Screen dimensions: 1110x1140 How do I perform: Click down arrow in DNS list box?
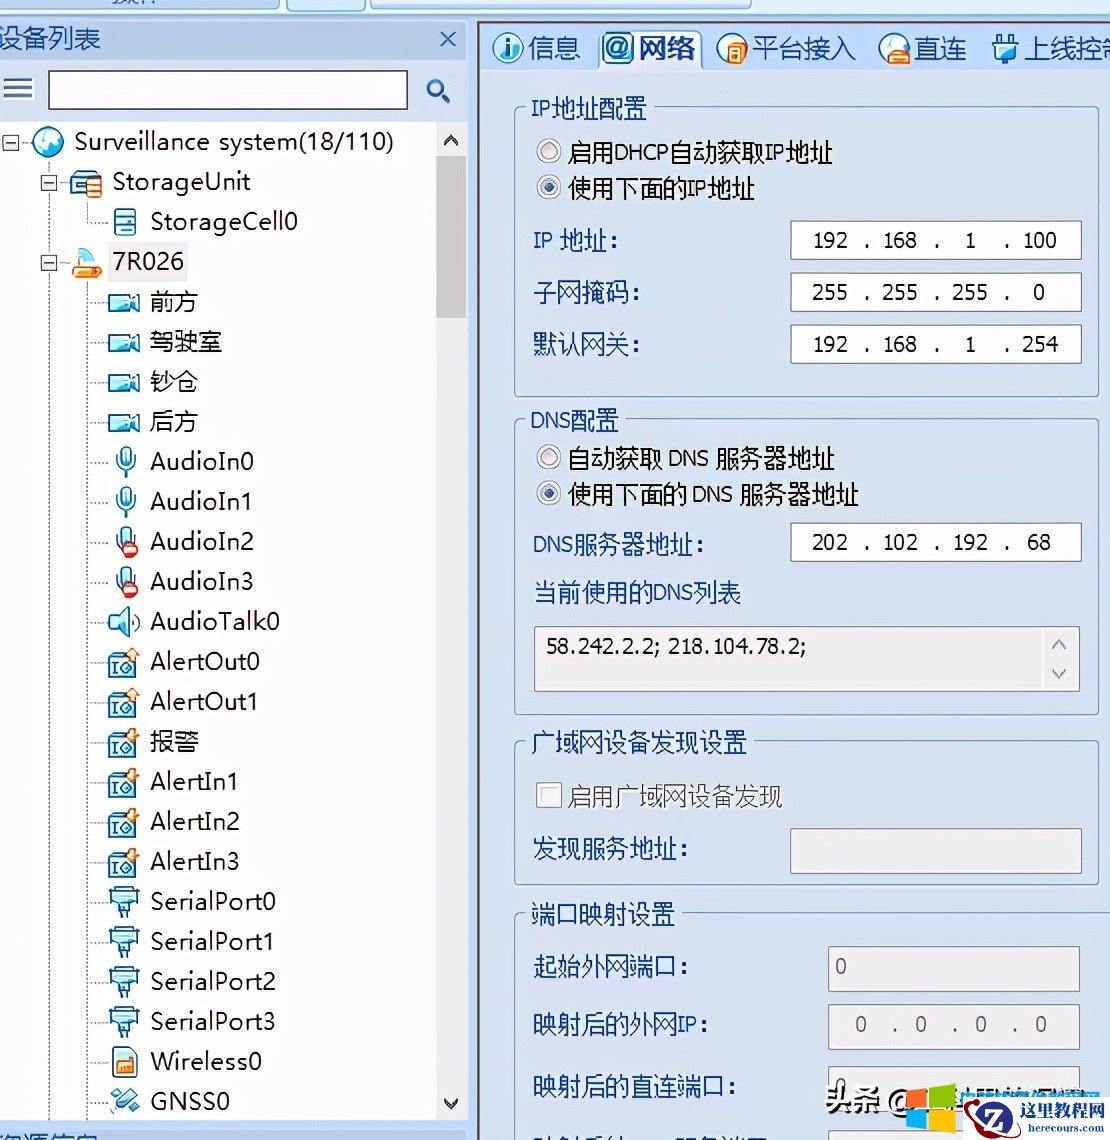click(1059, 674)
